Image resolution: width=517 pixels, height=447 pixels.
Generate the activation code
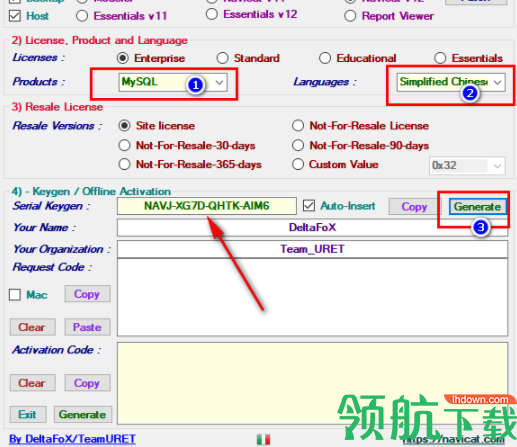tap(83, 414)
